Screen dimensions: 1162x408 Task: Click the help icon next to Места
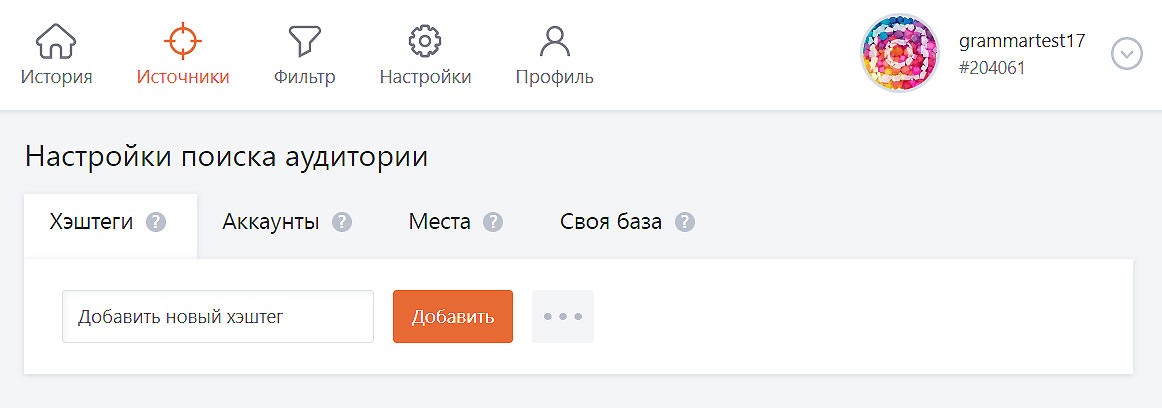tap(493, 222)
